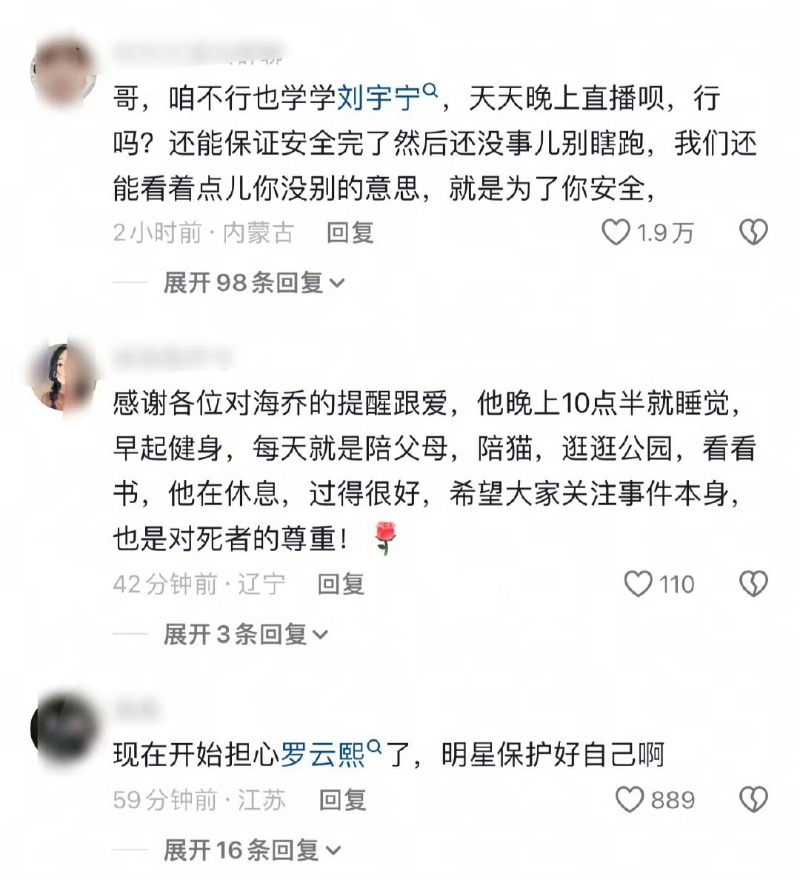Open second commenter's avatar profile
This screenshot has height=880, width=800.
coord(63,377)
